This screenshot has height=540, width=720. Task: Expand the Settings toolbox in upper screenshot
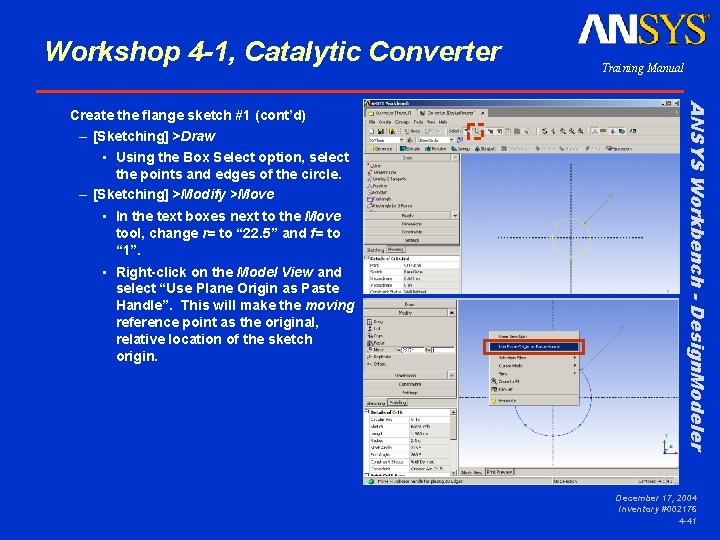(x=411, y=240)
